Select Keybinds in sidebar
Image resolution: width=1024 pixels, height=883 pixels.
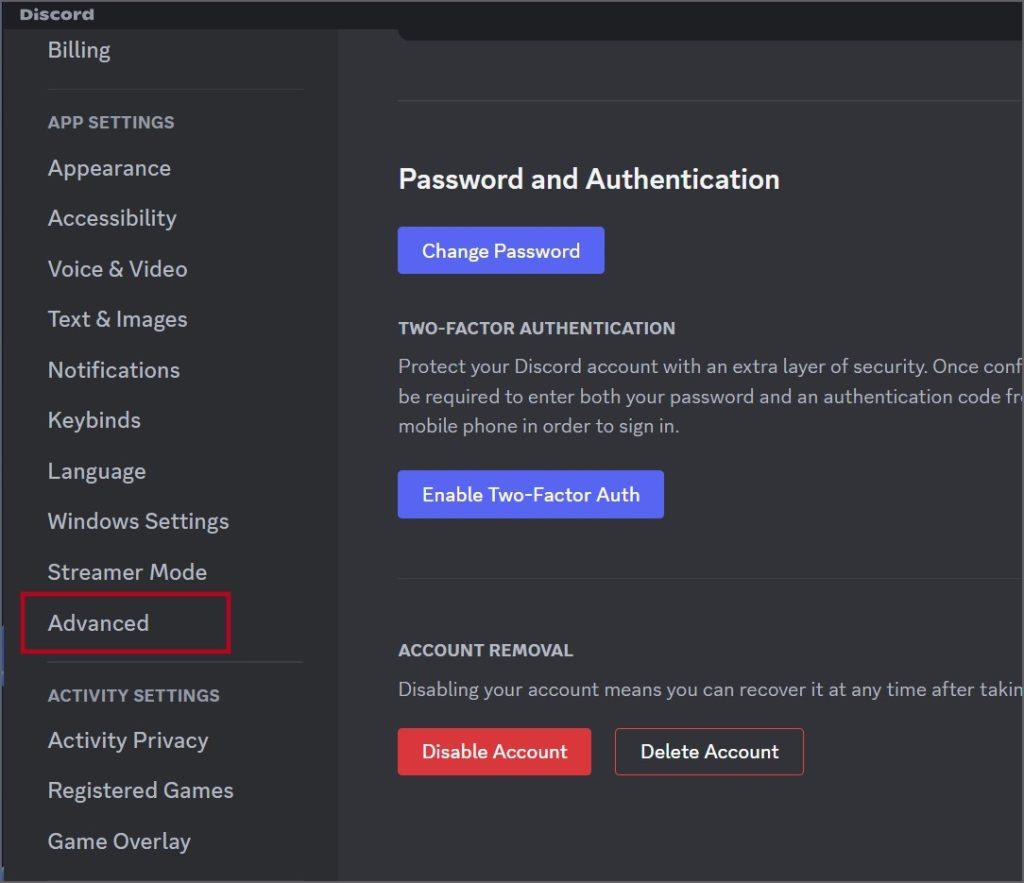(94, 421)
